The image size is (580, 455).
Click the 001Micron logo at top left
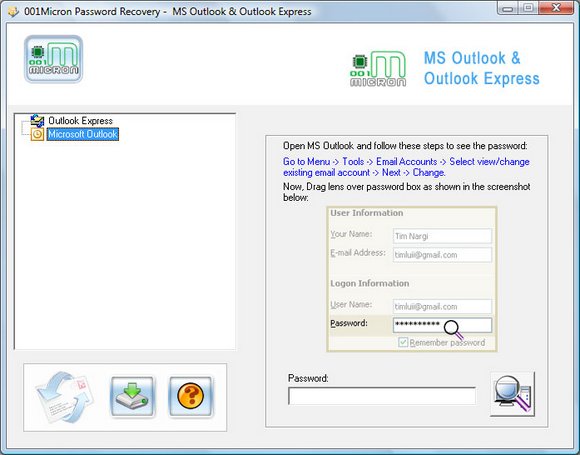54,59
